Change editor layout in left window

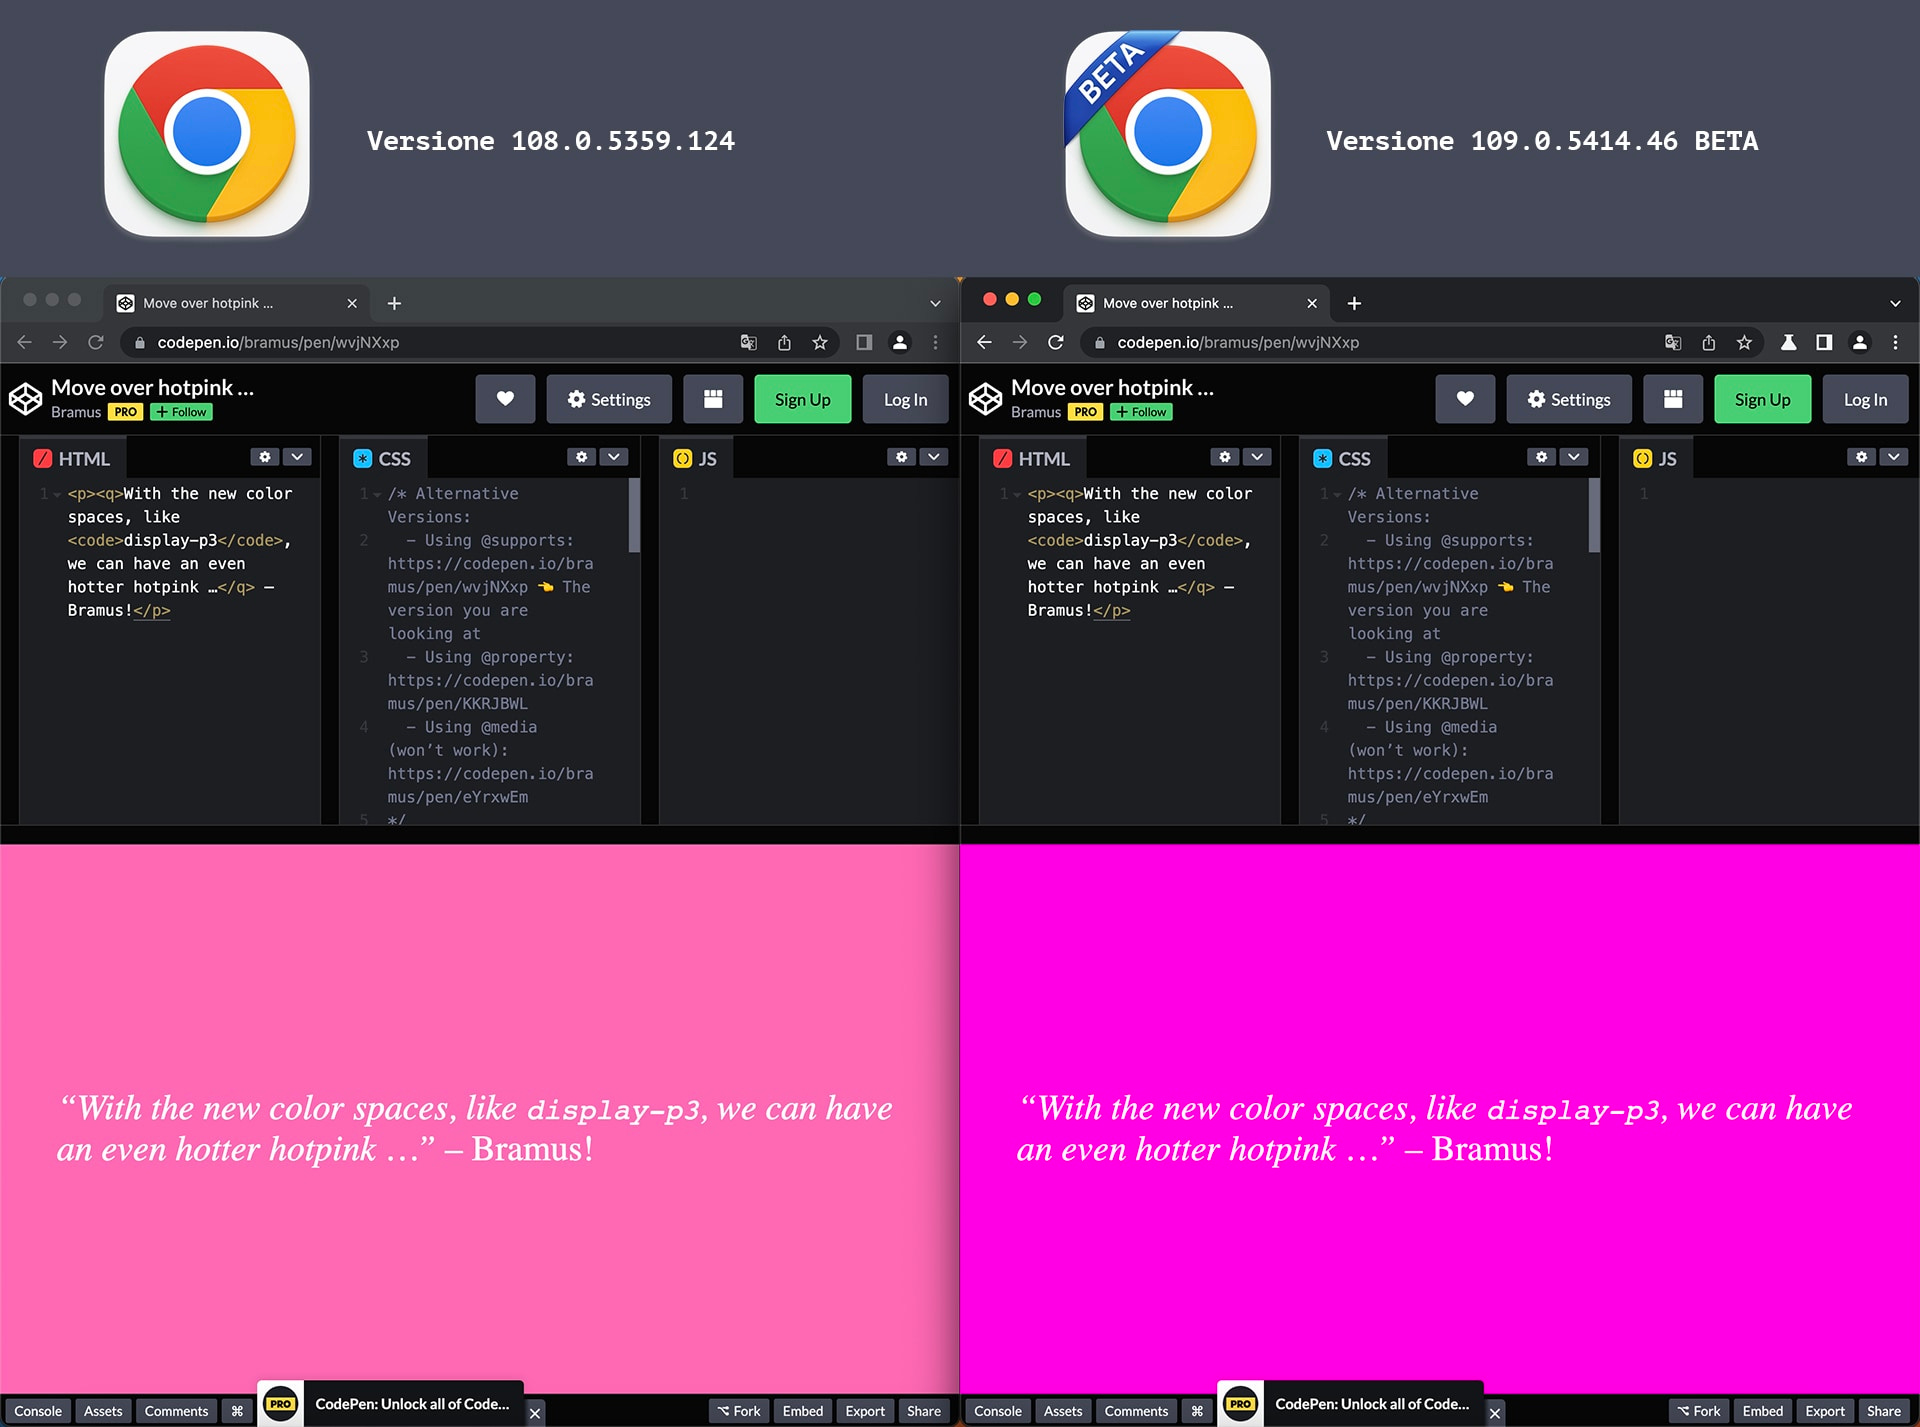(713, 399)
